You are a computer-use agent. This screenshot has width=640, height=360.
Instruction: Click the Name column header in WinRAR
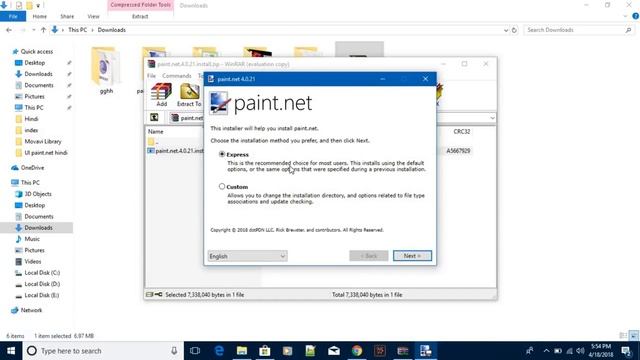pyautogui.click(x=156, y=131)
